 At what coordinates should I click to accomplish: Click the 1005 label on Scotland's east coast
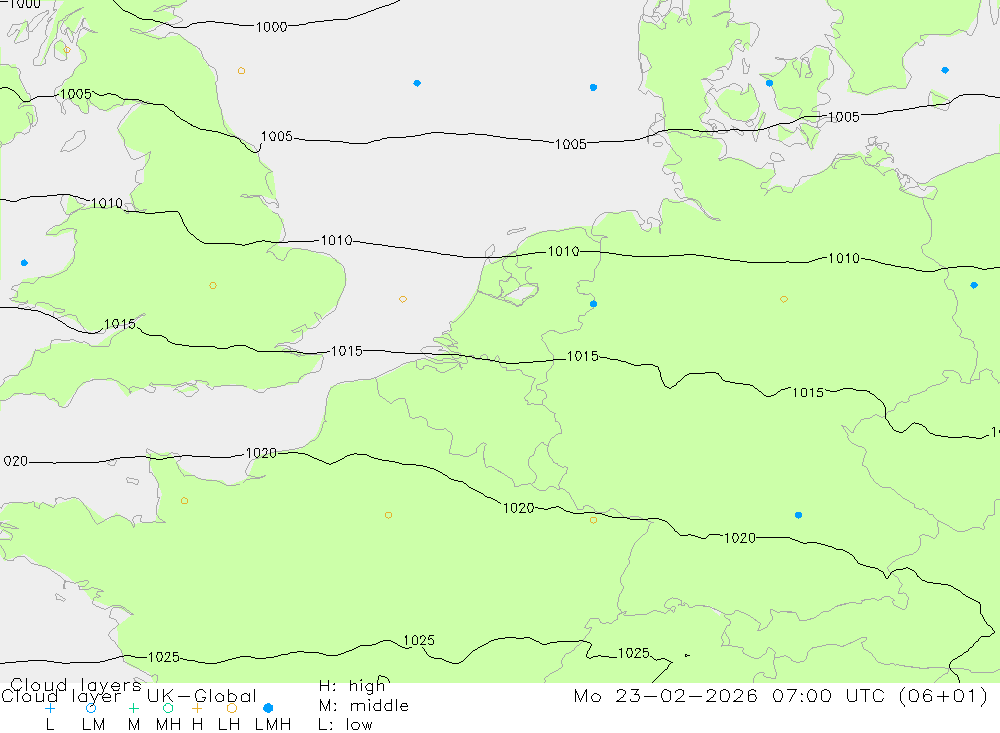[x=277, y=137]
